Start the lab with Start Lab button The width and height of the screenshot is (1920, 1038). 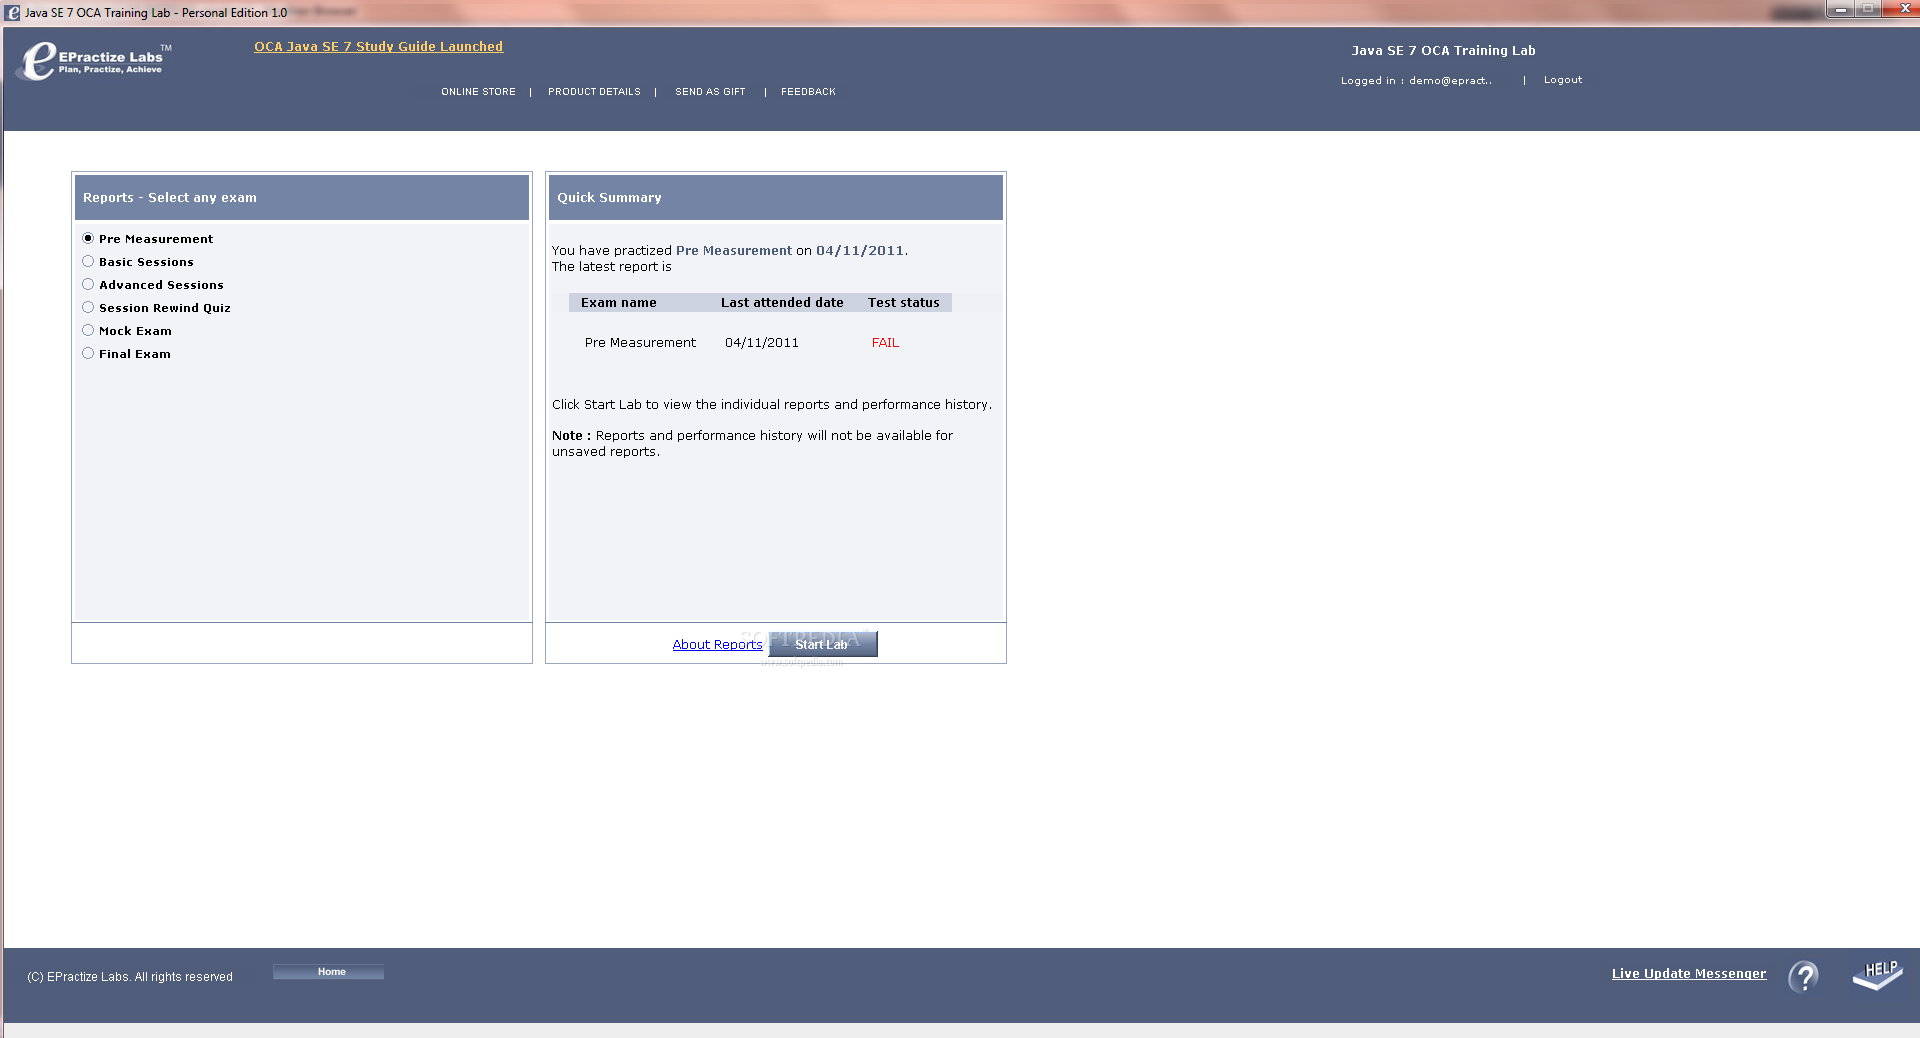point(822,644)
